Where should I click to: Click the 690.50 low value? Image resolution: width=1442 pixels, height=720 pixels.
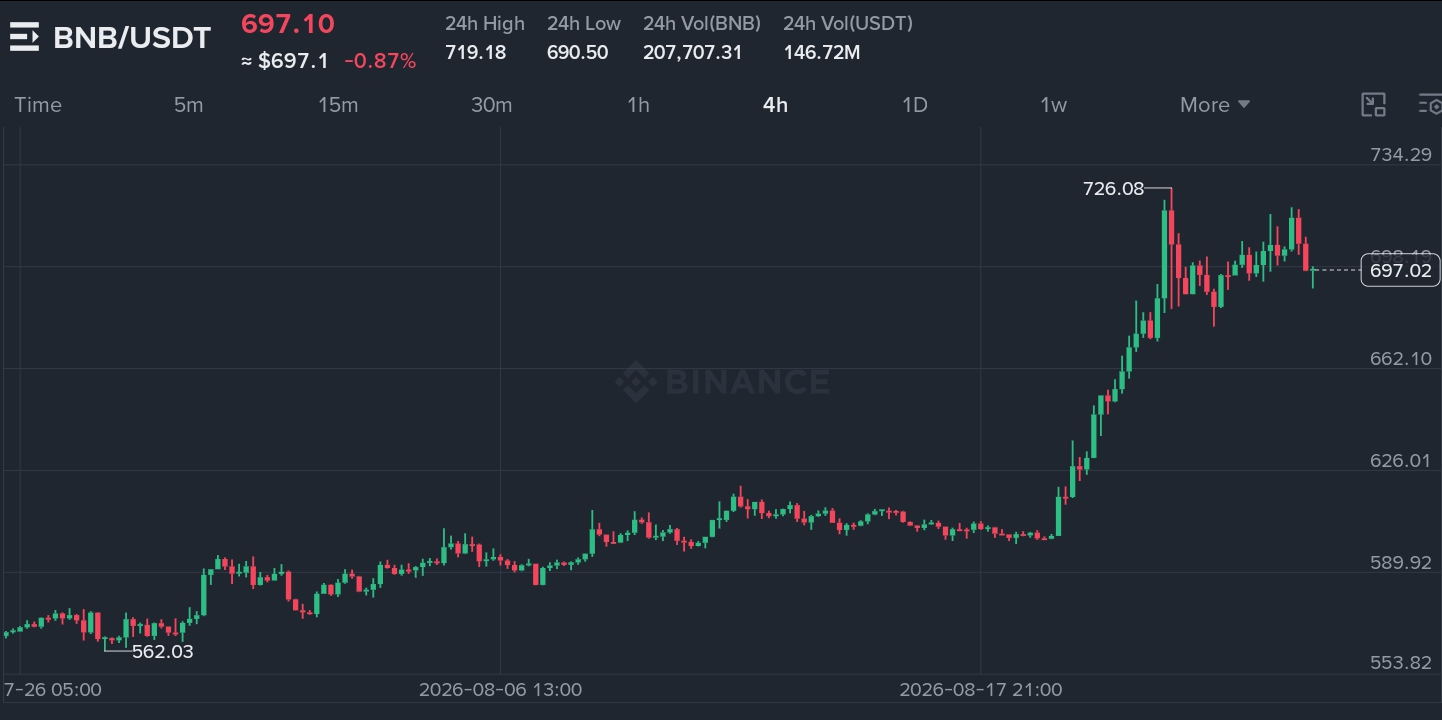coord(577,52)
